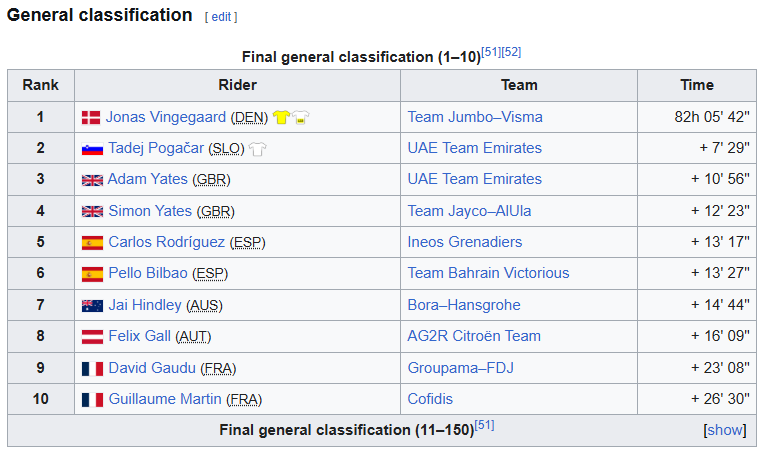This screenshot has height=453, width=761.
Task: Open the Team Jumbo–Visma link
Action: coord(475,117)
